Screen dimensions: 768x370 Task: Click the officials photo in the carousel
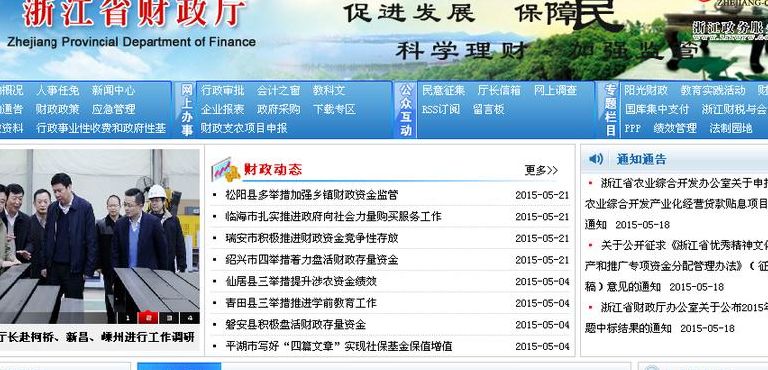(99, 236)
